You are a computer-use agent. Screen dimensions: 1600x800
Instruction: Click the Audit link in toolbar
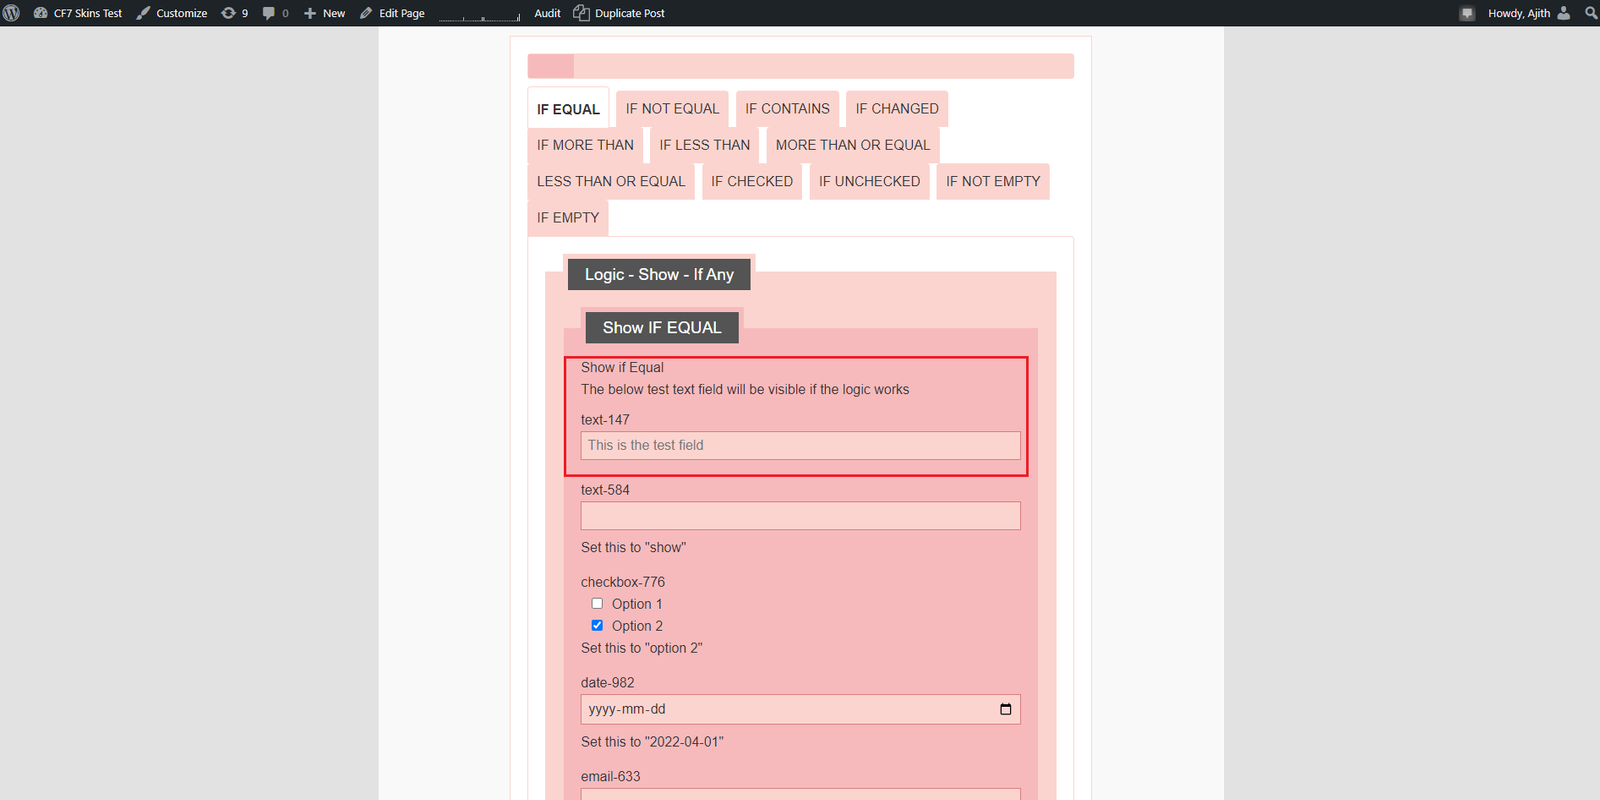click(547, 13)
